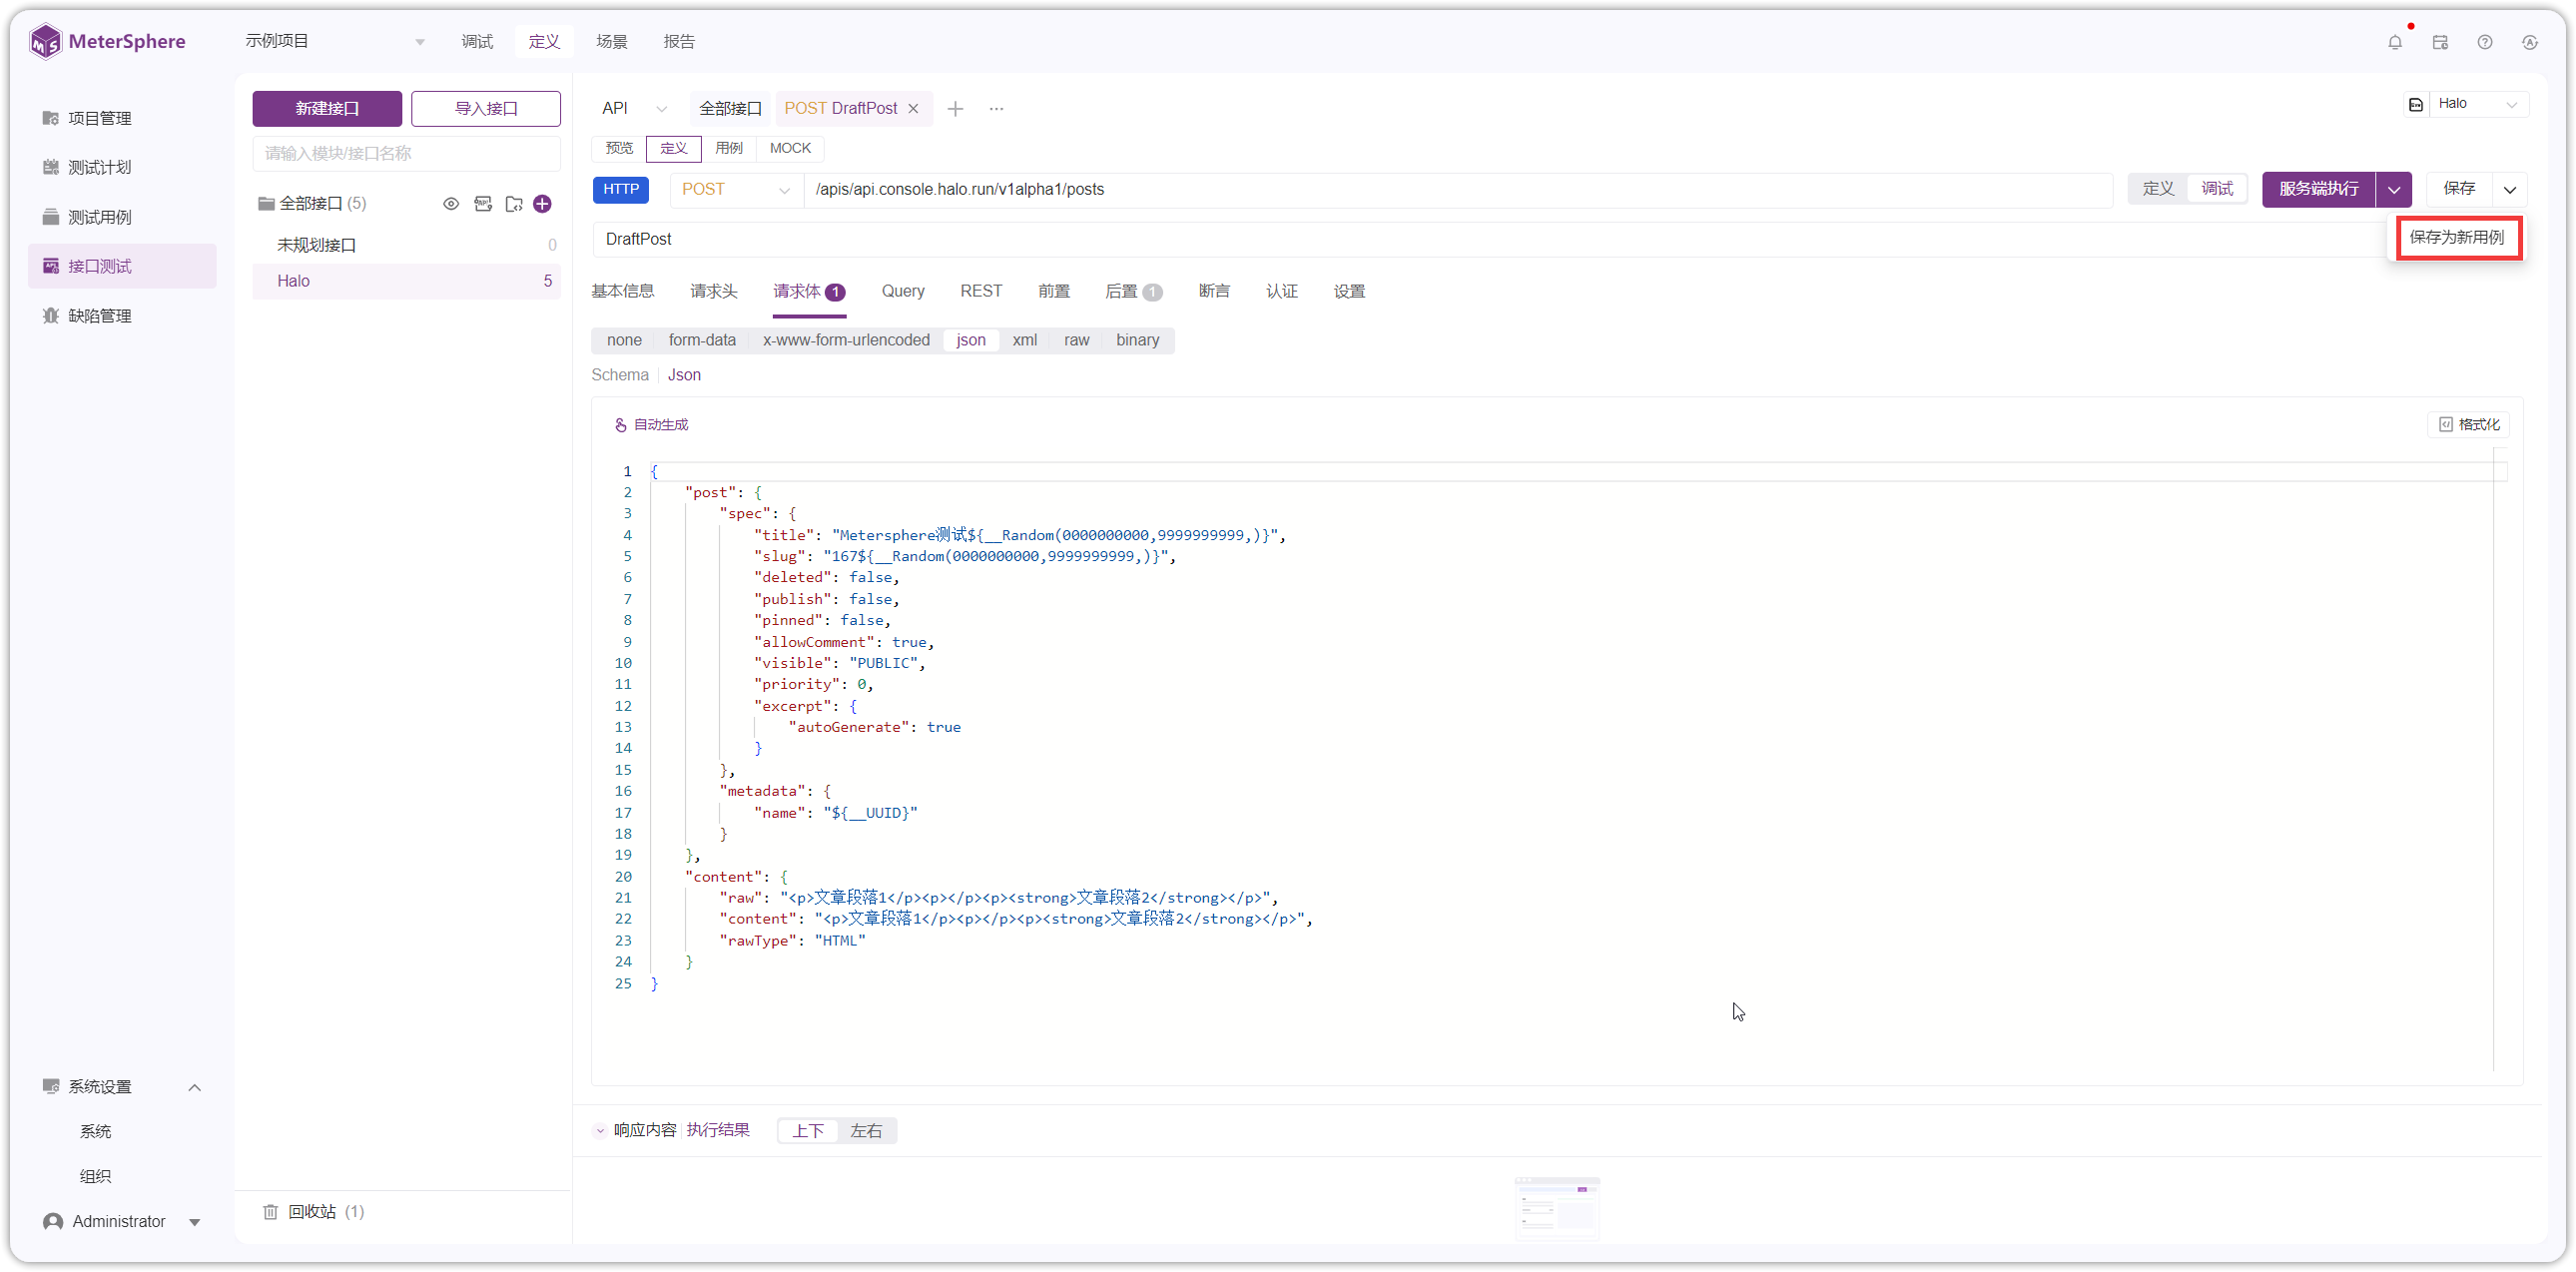This screenshot has height=1272, width=2576.
Task: Click the module/API name search field
Action: (x=406, y=154)
